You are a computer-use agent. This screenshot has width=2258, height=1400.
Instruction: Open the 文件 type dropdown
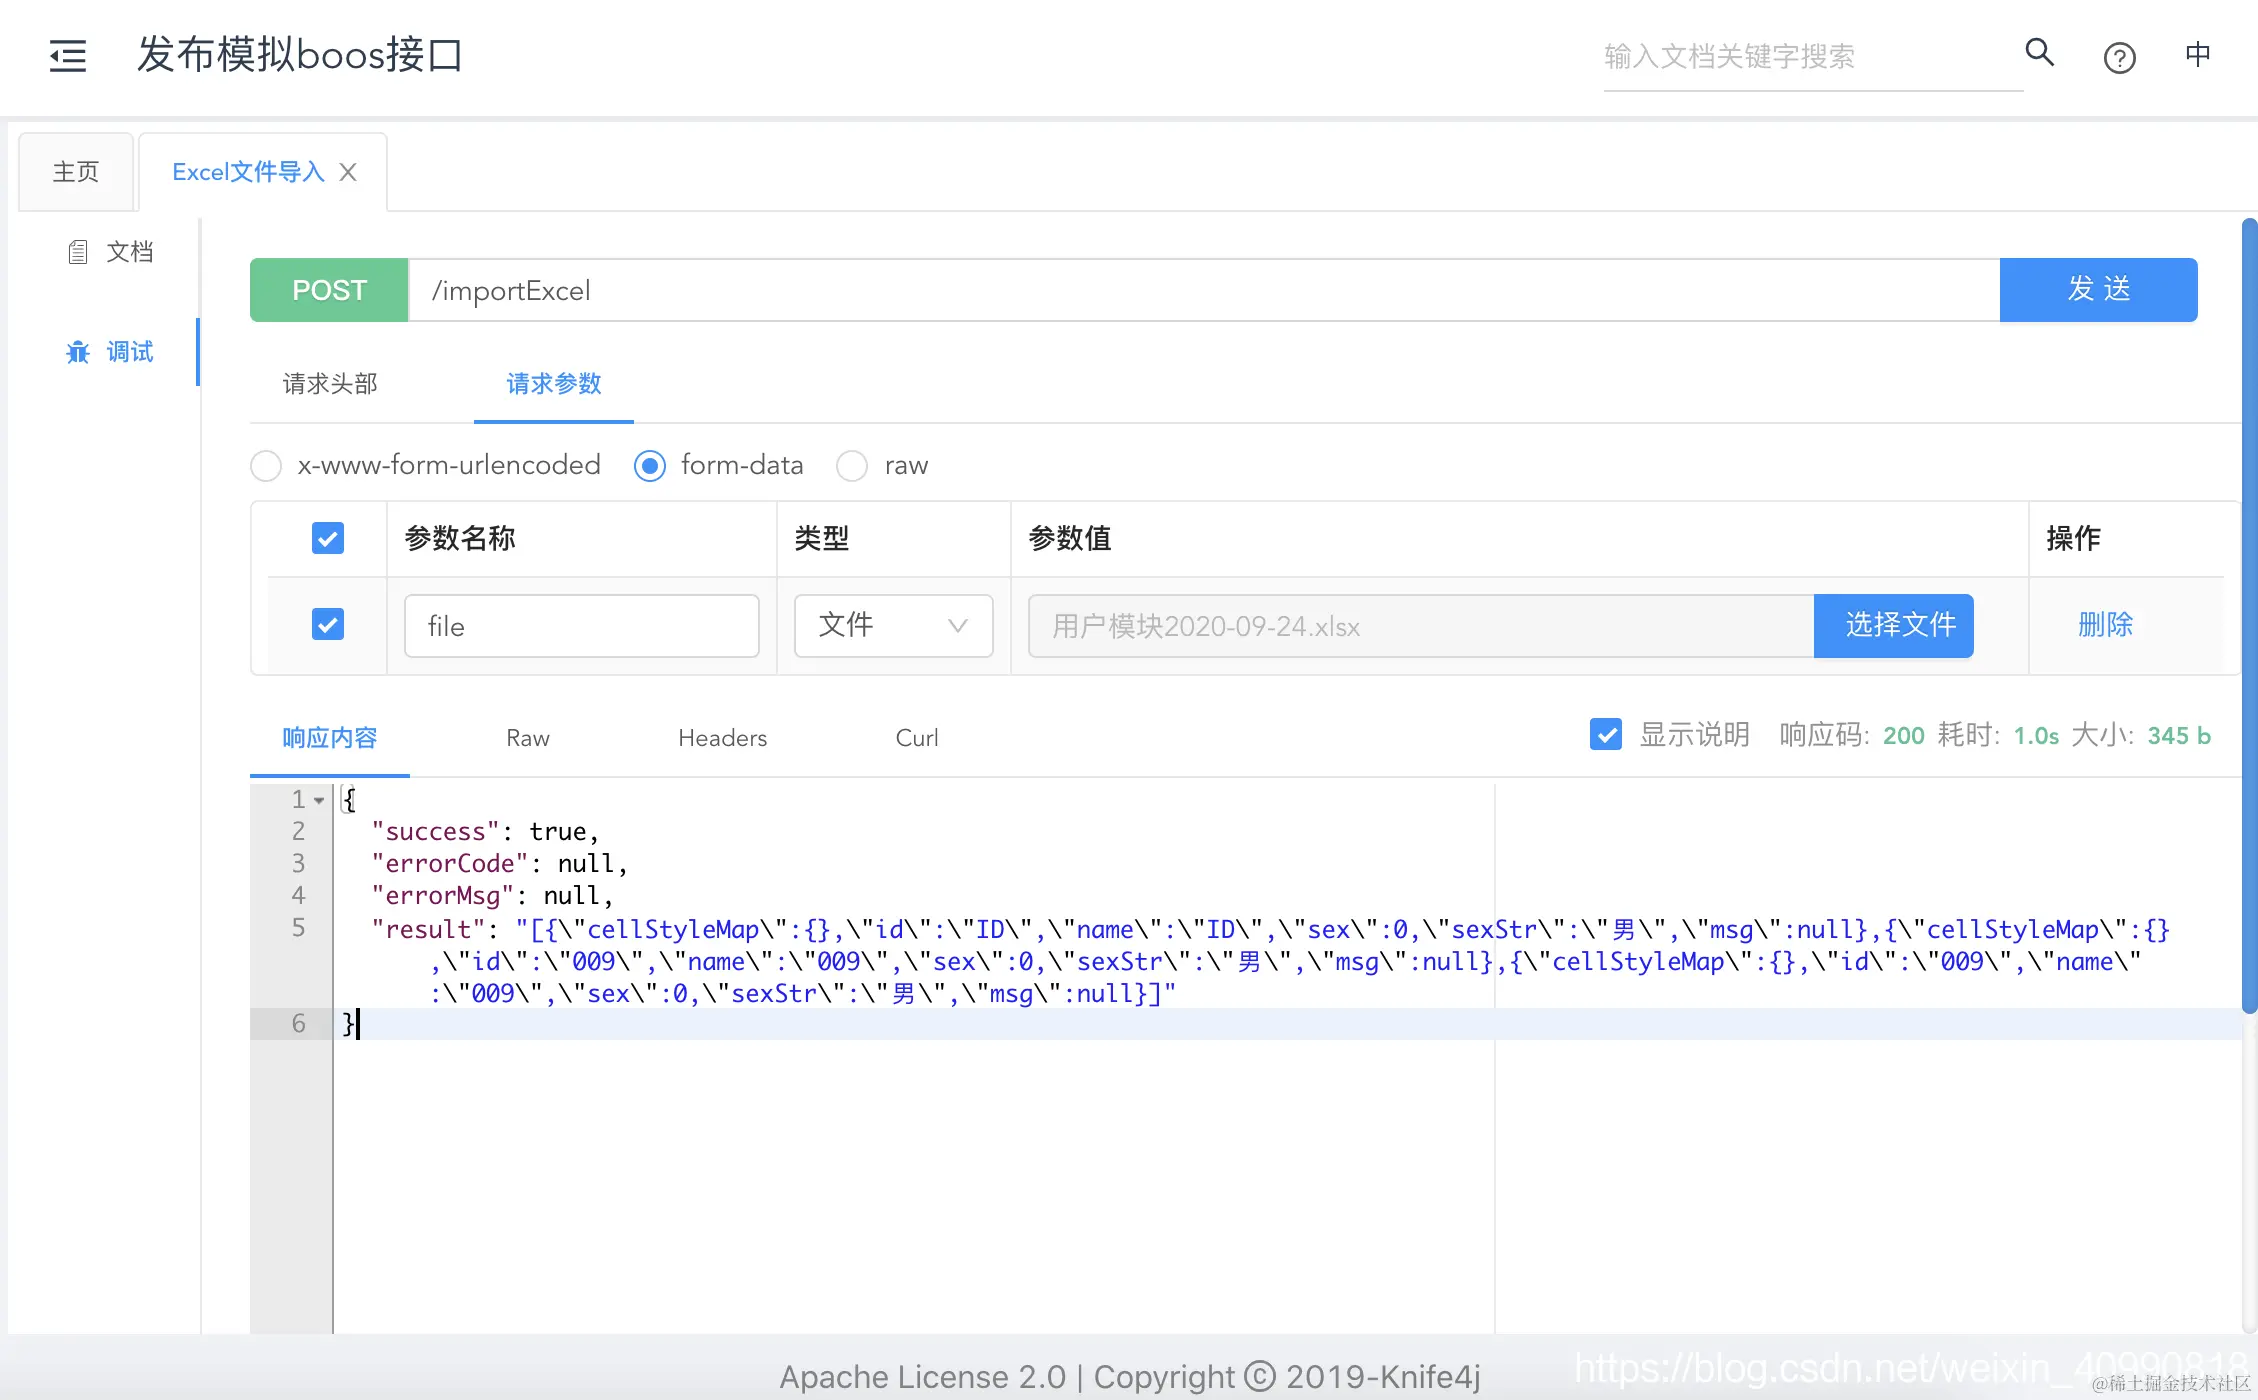pyautogui.click(x=893, y=626)
